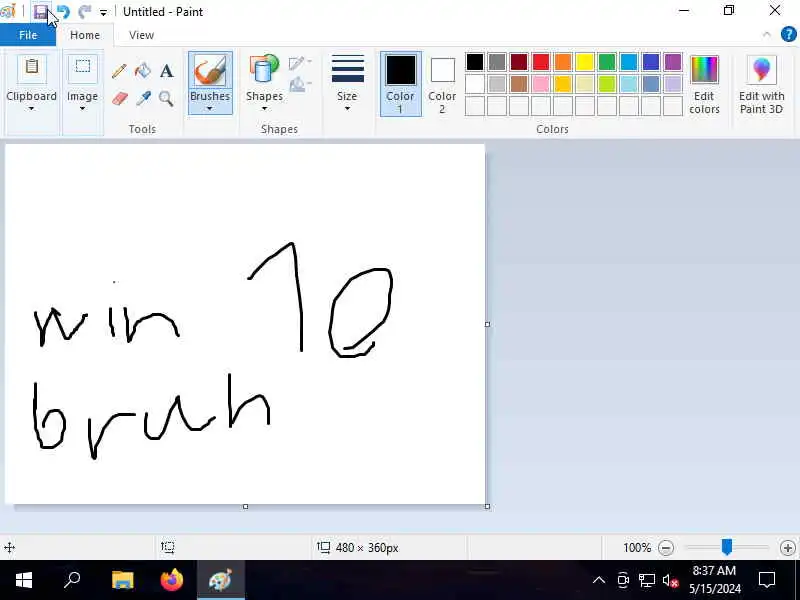Click the Meet Now camera tray icon
The width and height of the screenshot is (800, 600).
623,581
